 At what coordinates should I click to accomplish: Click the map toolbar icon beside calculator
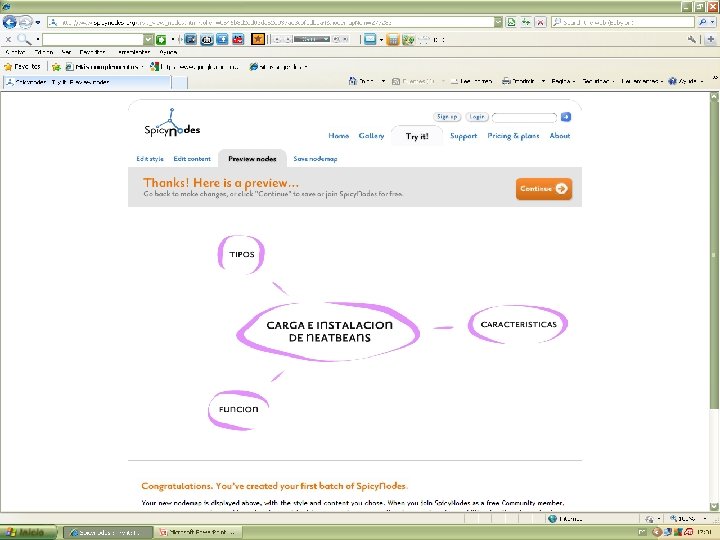coord(408,40)
